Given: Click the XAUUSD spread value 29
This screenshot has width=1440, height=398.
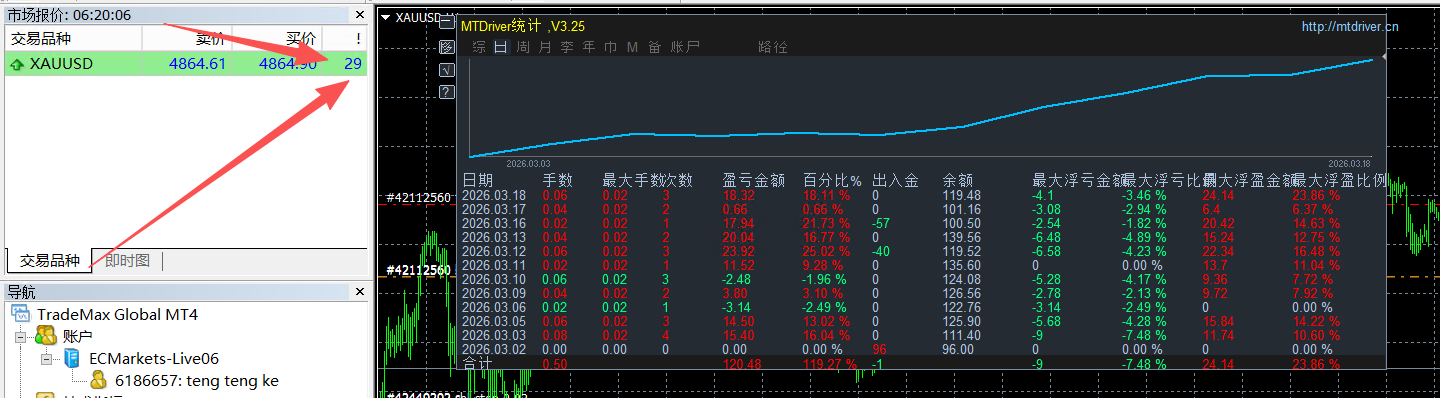Looking at the screenshot, I should point(353,64).
